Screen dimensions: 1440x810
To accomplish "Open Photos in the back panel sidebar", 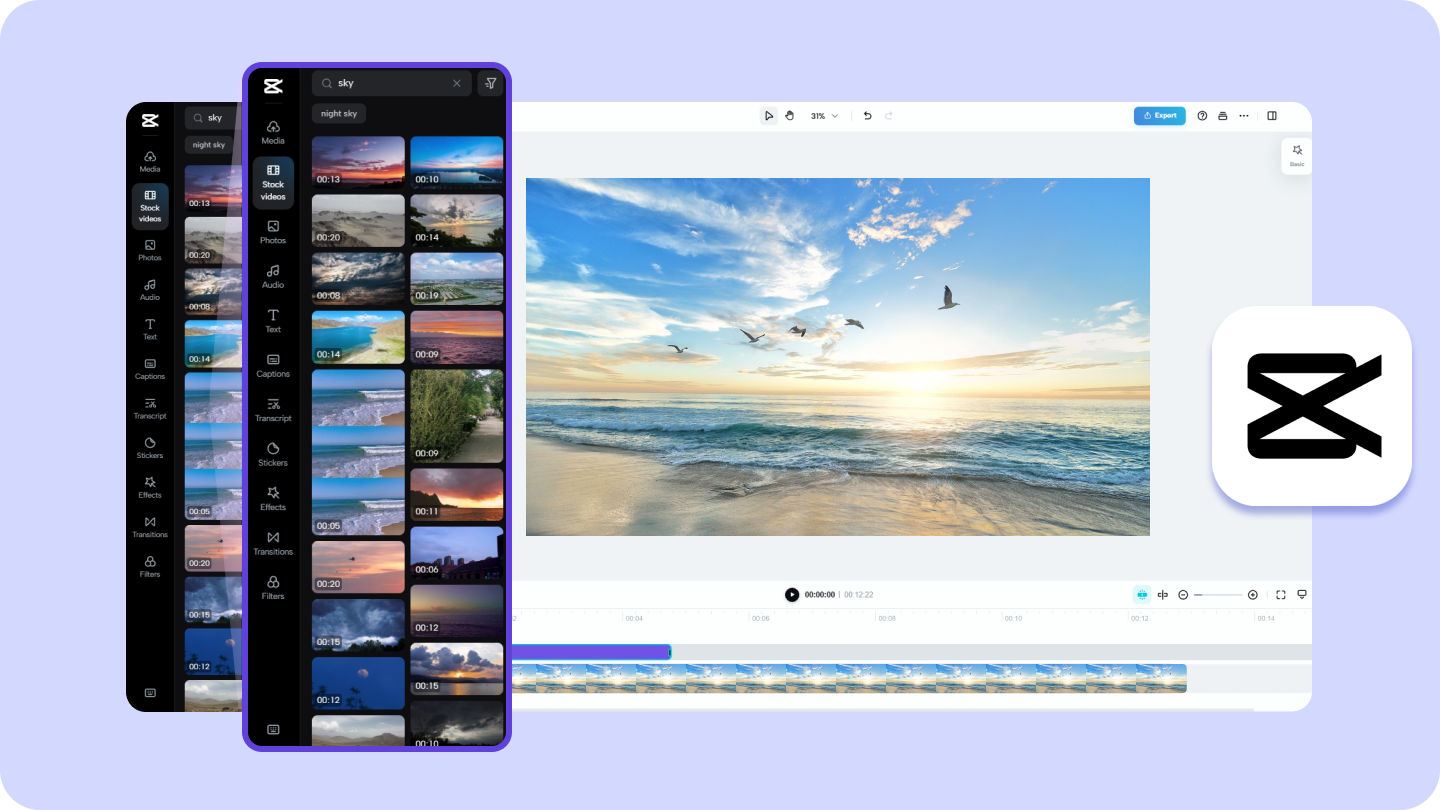I will pos(150,250).
